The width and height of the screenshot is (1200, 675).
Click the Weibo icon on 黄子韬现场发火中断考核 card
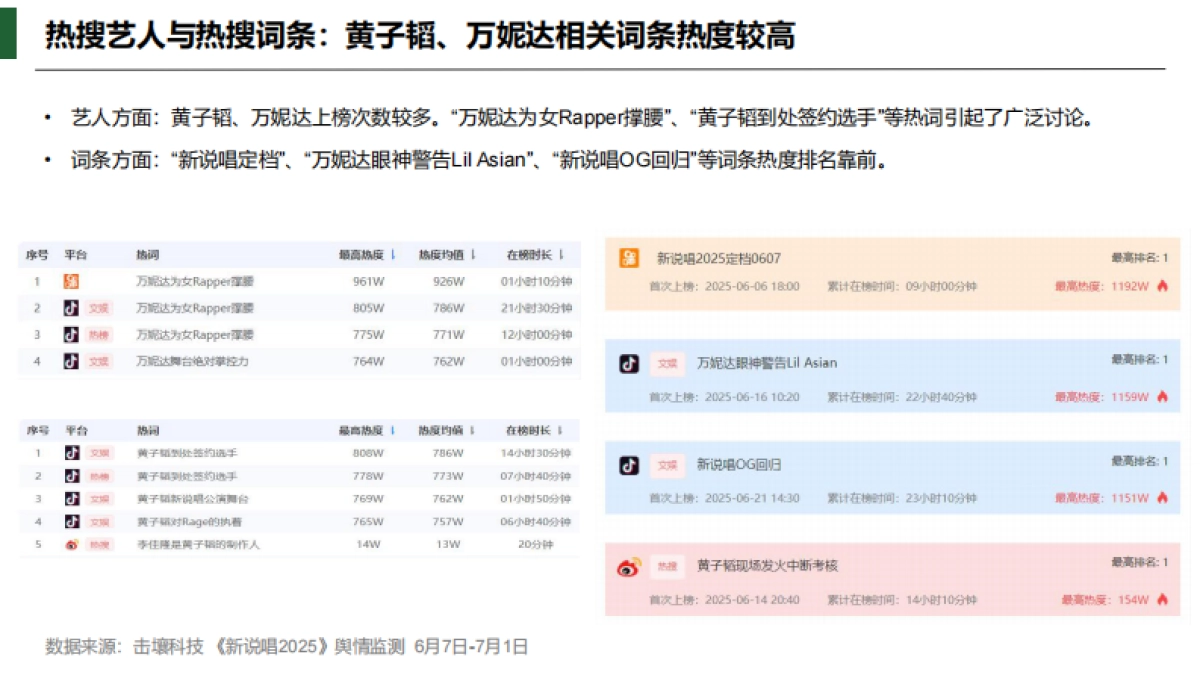[625, 566]
